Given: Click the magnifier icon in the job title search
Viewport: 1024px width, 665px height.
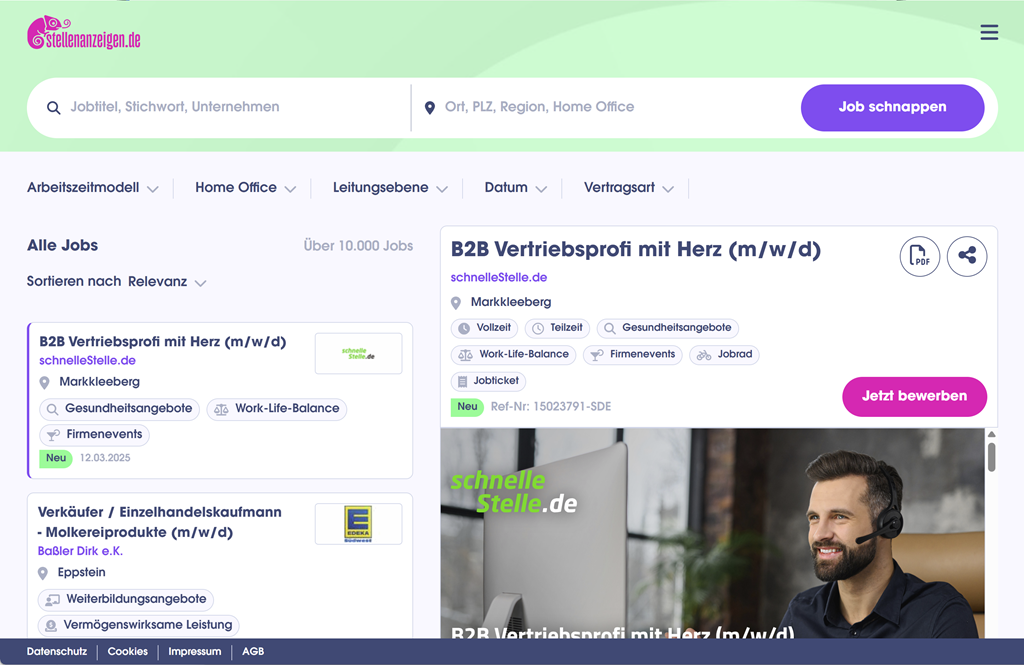Looking at the screenshot, I should pyautogui.click(x=54, y=108).
